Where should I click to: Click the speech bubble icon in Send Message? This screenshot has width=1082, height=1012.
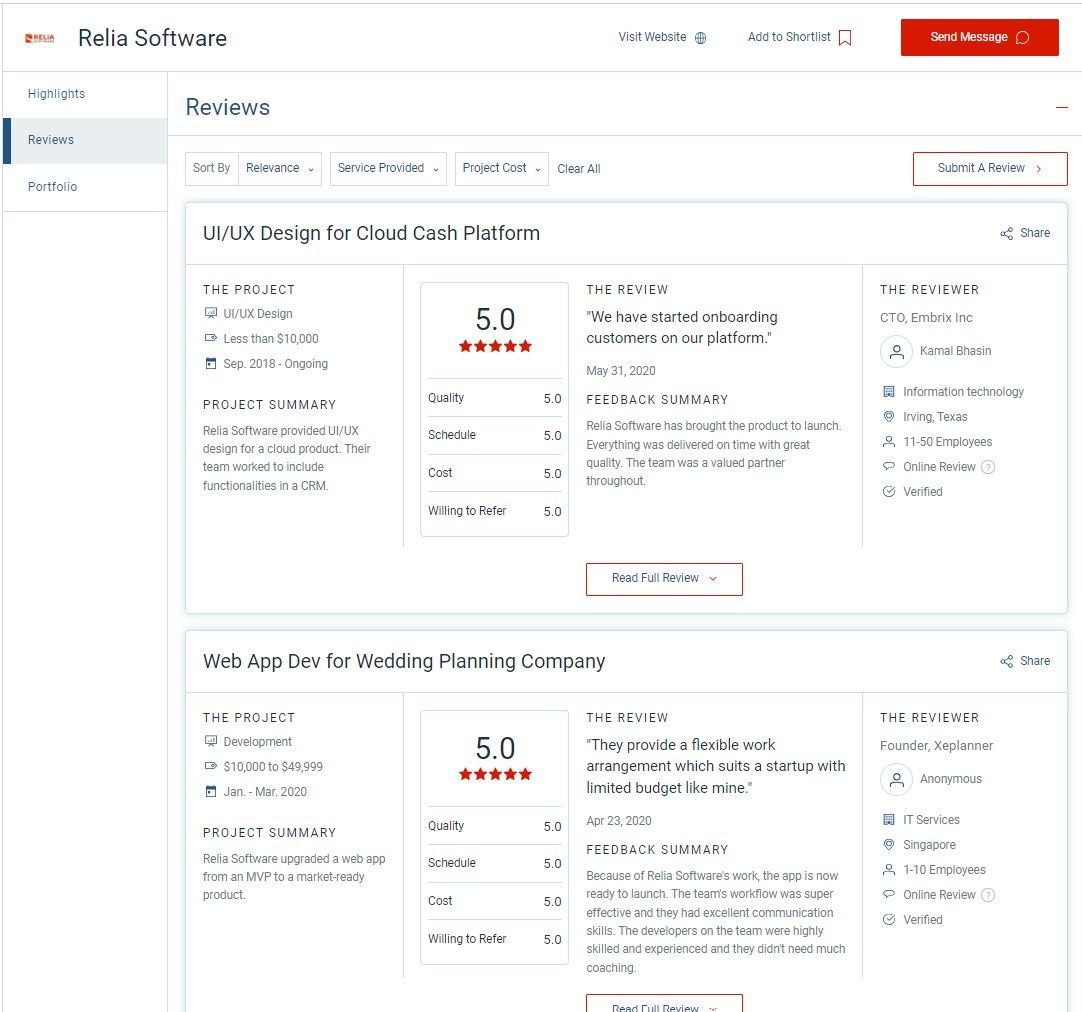pyautogui.click(x=1023, y=37)
